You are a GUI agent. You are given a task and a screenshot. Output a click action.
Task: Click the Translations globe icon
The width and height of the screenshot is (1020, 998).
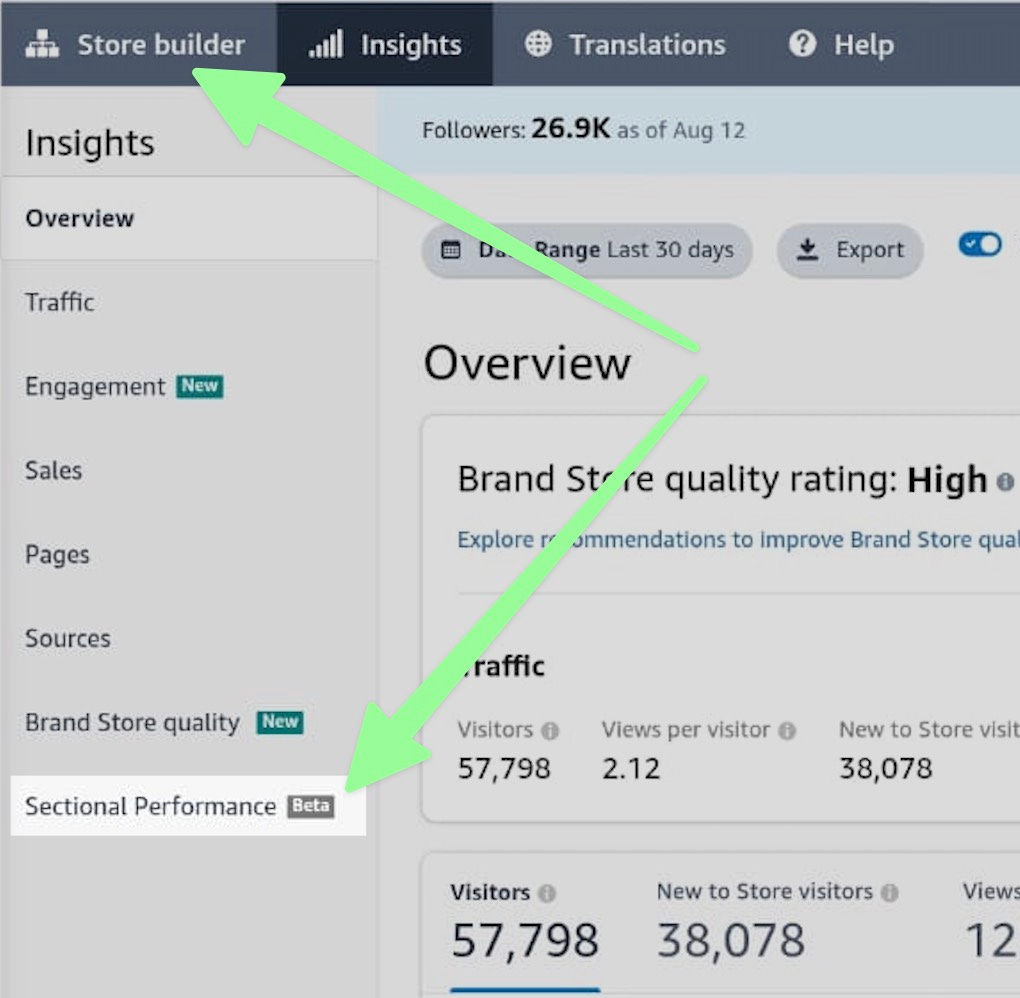(538, 44)
